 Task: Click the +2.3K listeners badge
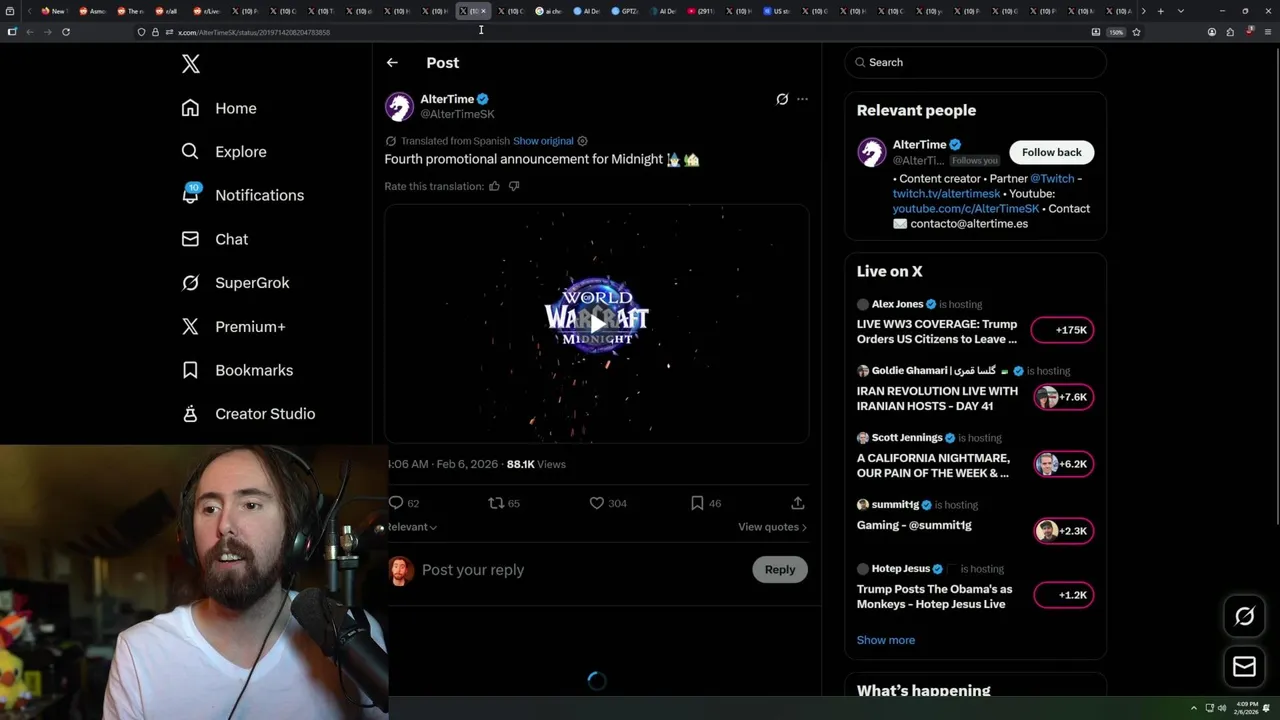pos(1064,531)
